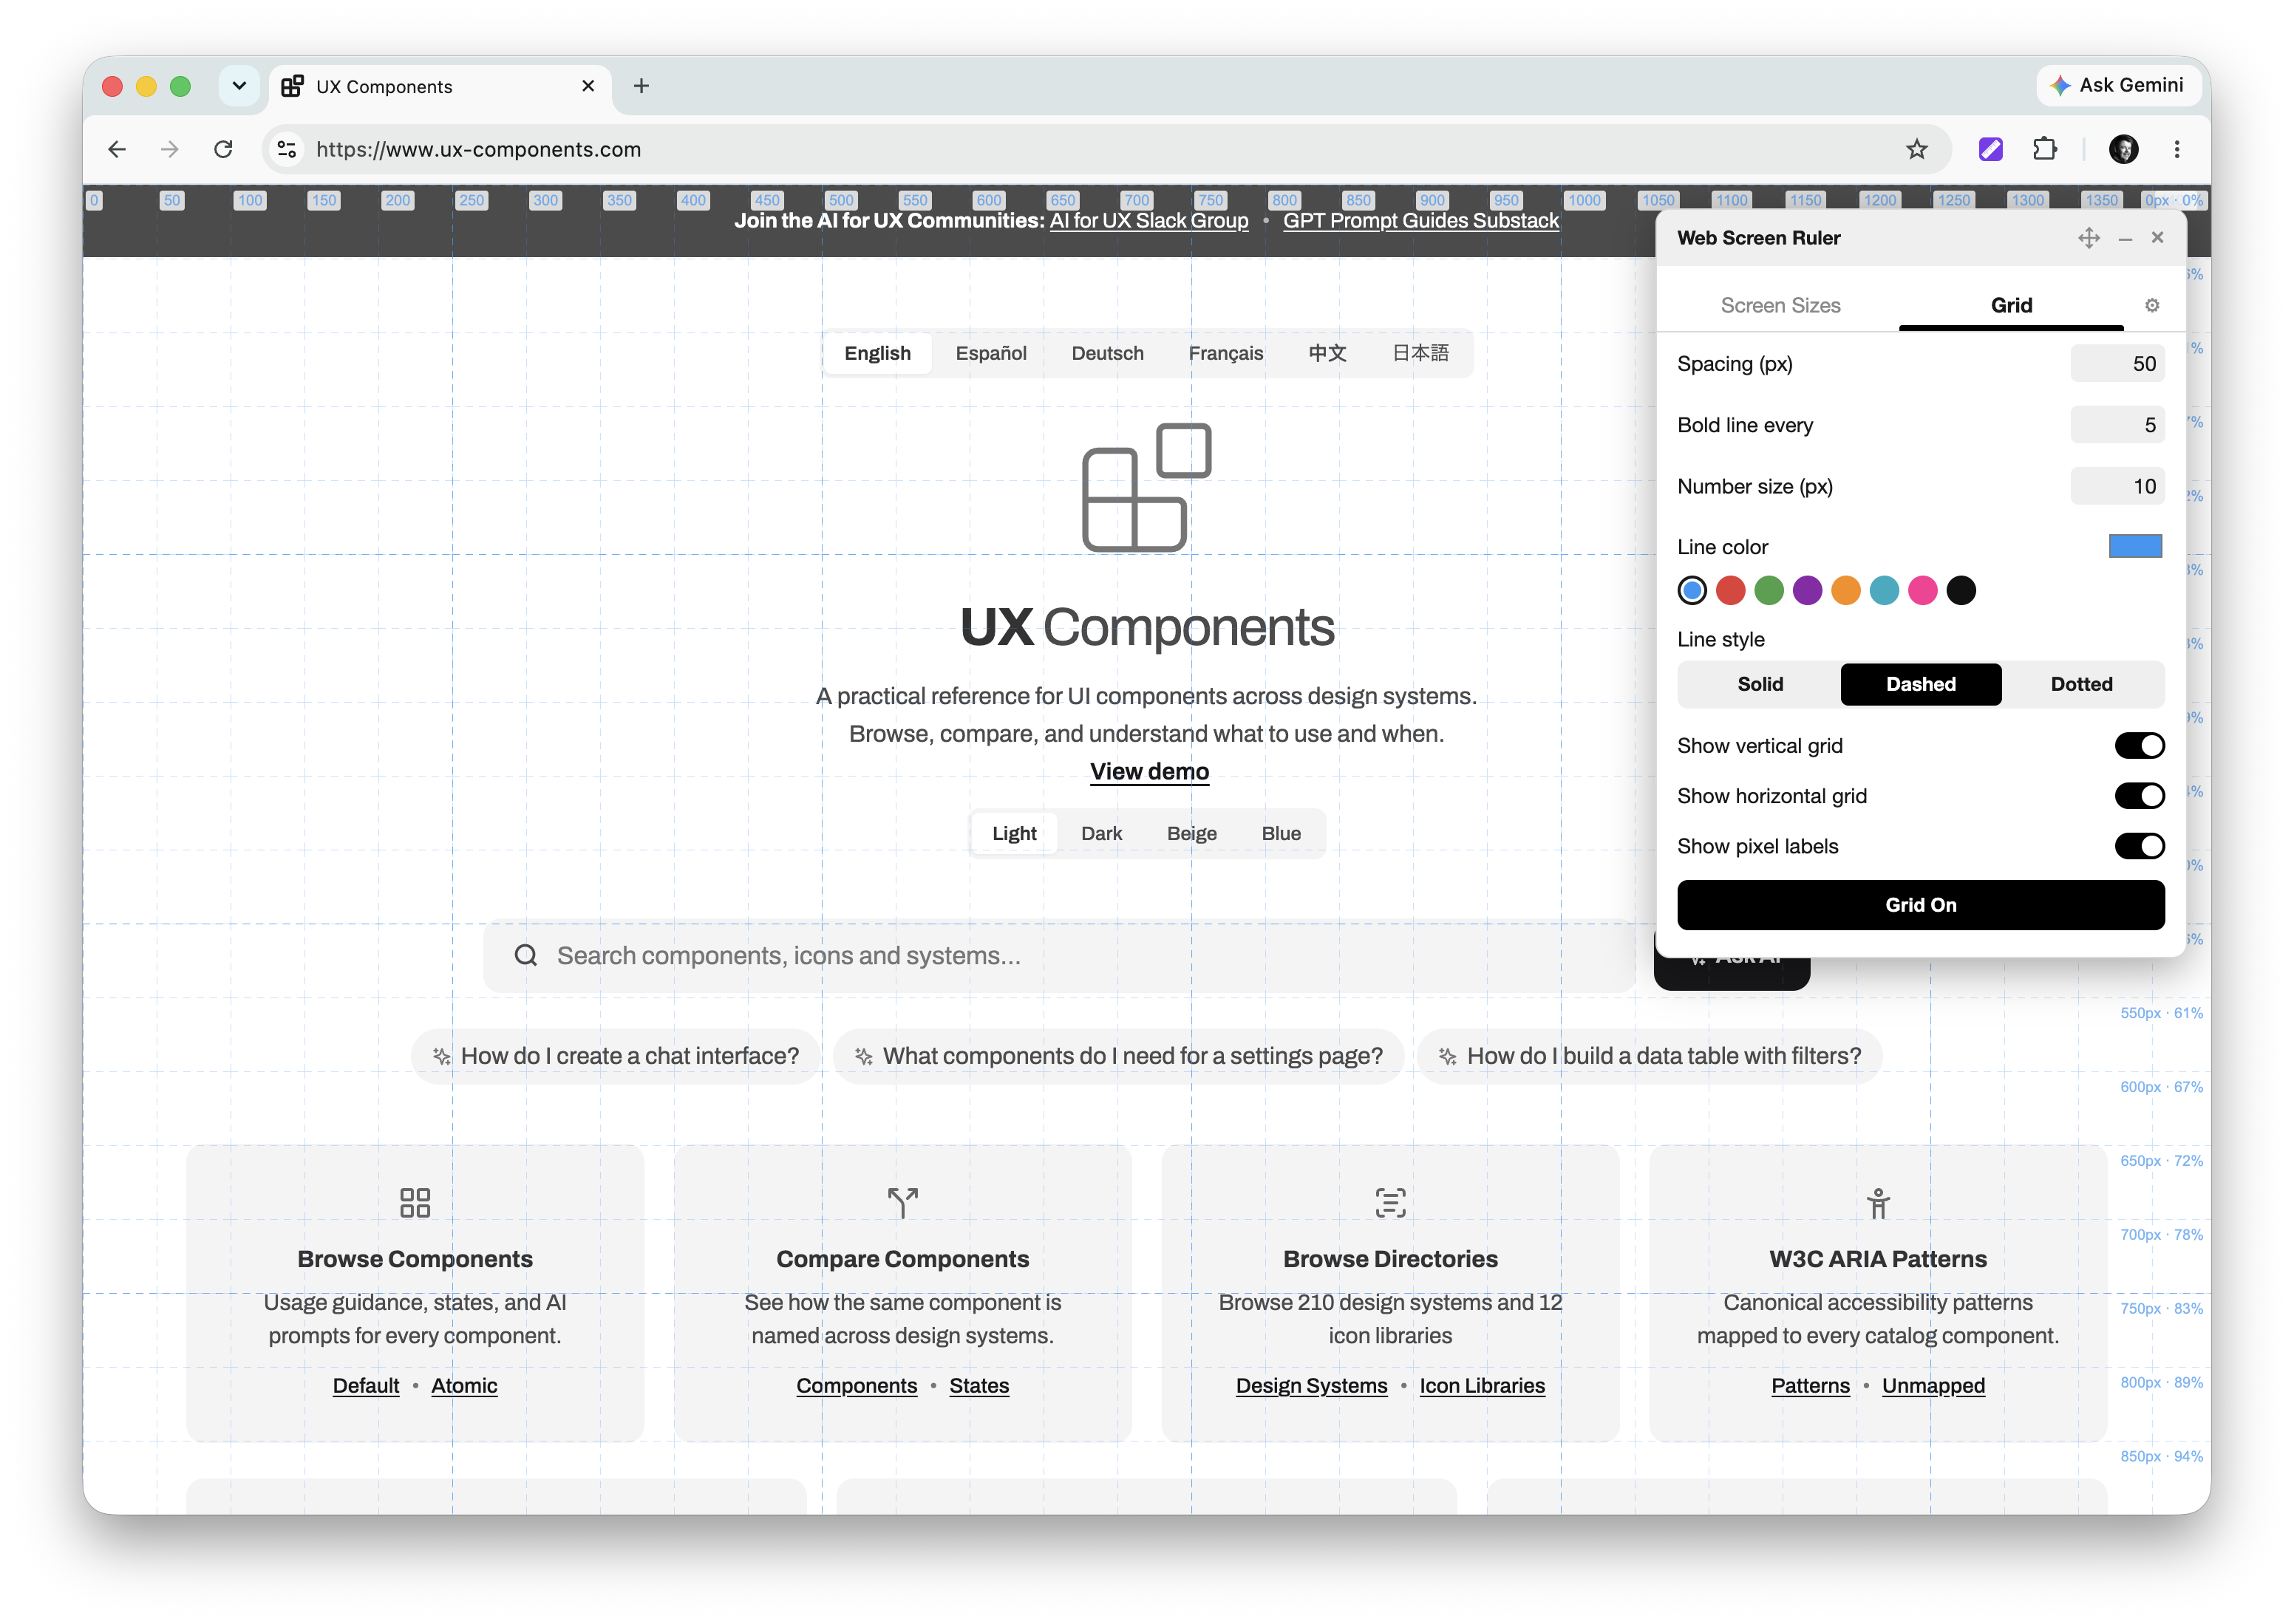Viewport: 2294px width, 1624px height.
Task: Click the Grid On button
Action: (x=1921, y=905)
